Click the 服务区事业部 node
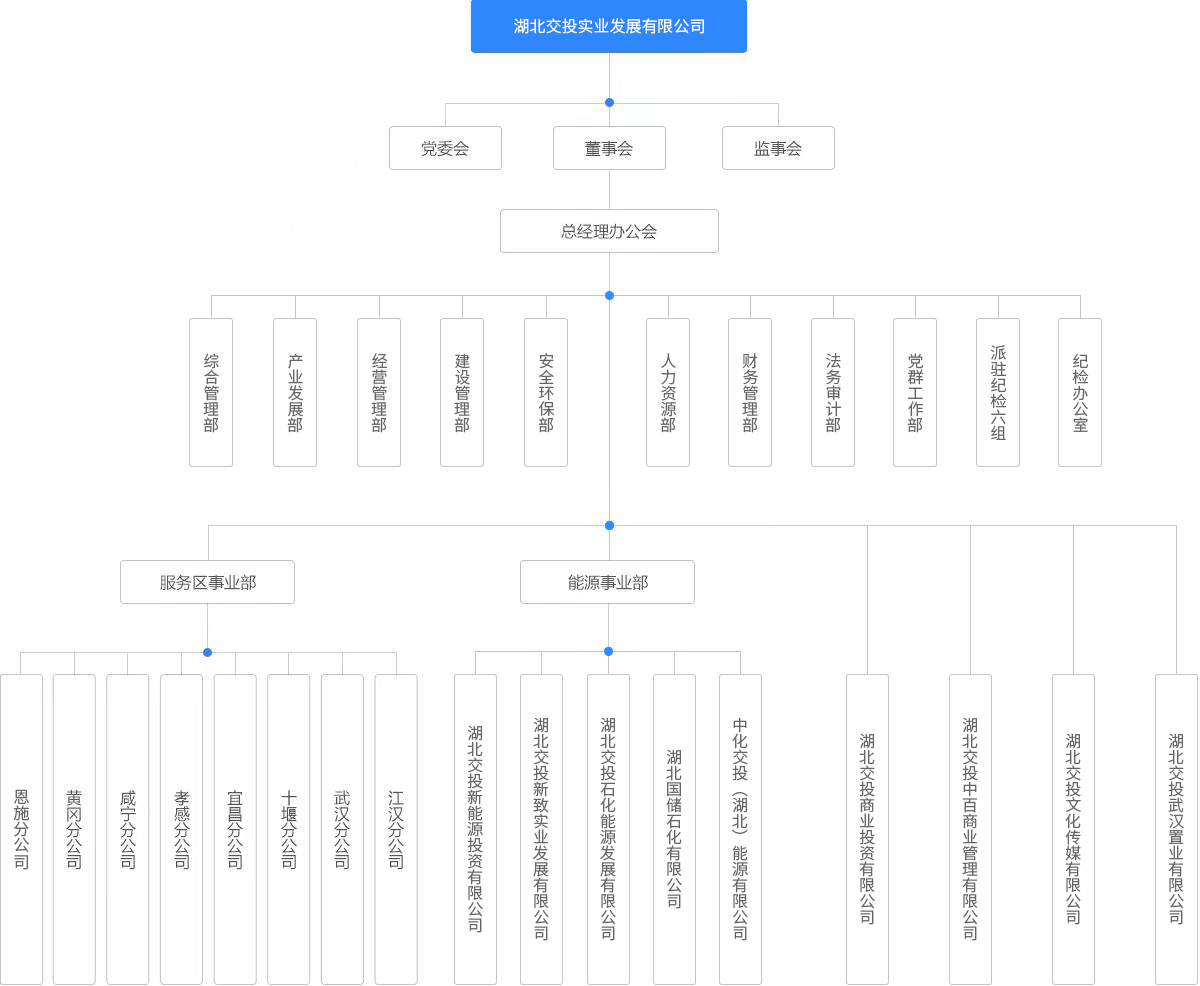This screenshot has width=1200, height=986. [x=208, y=582]
